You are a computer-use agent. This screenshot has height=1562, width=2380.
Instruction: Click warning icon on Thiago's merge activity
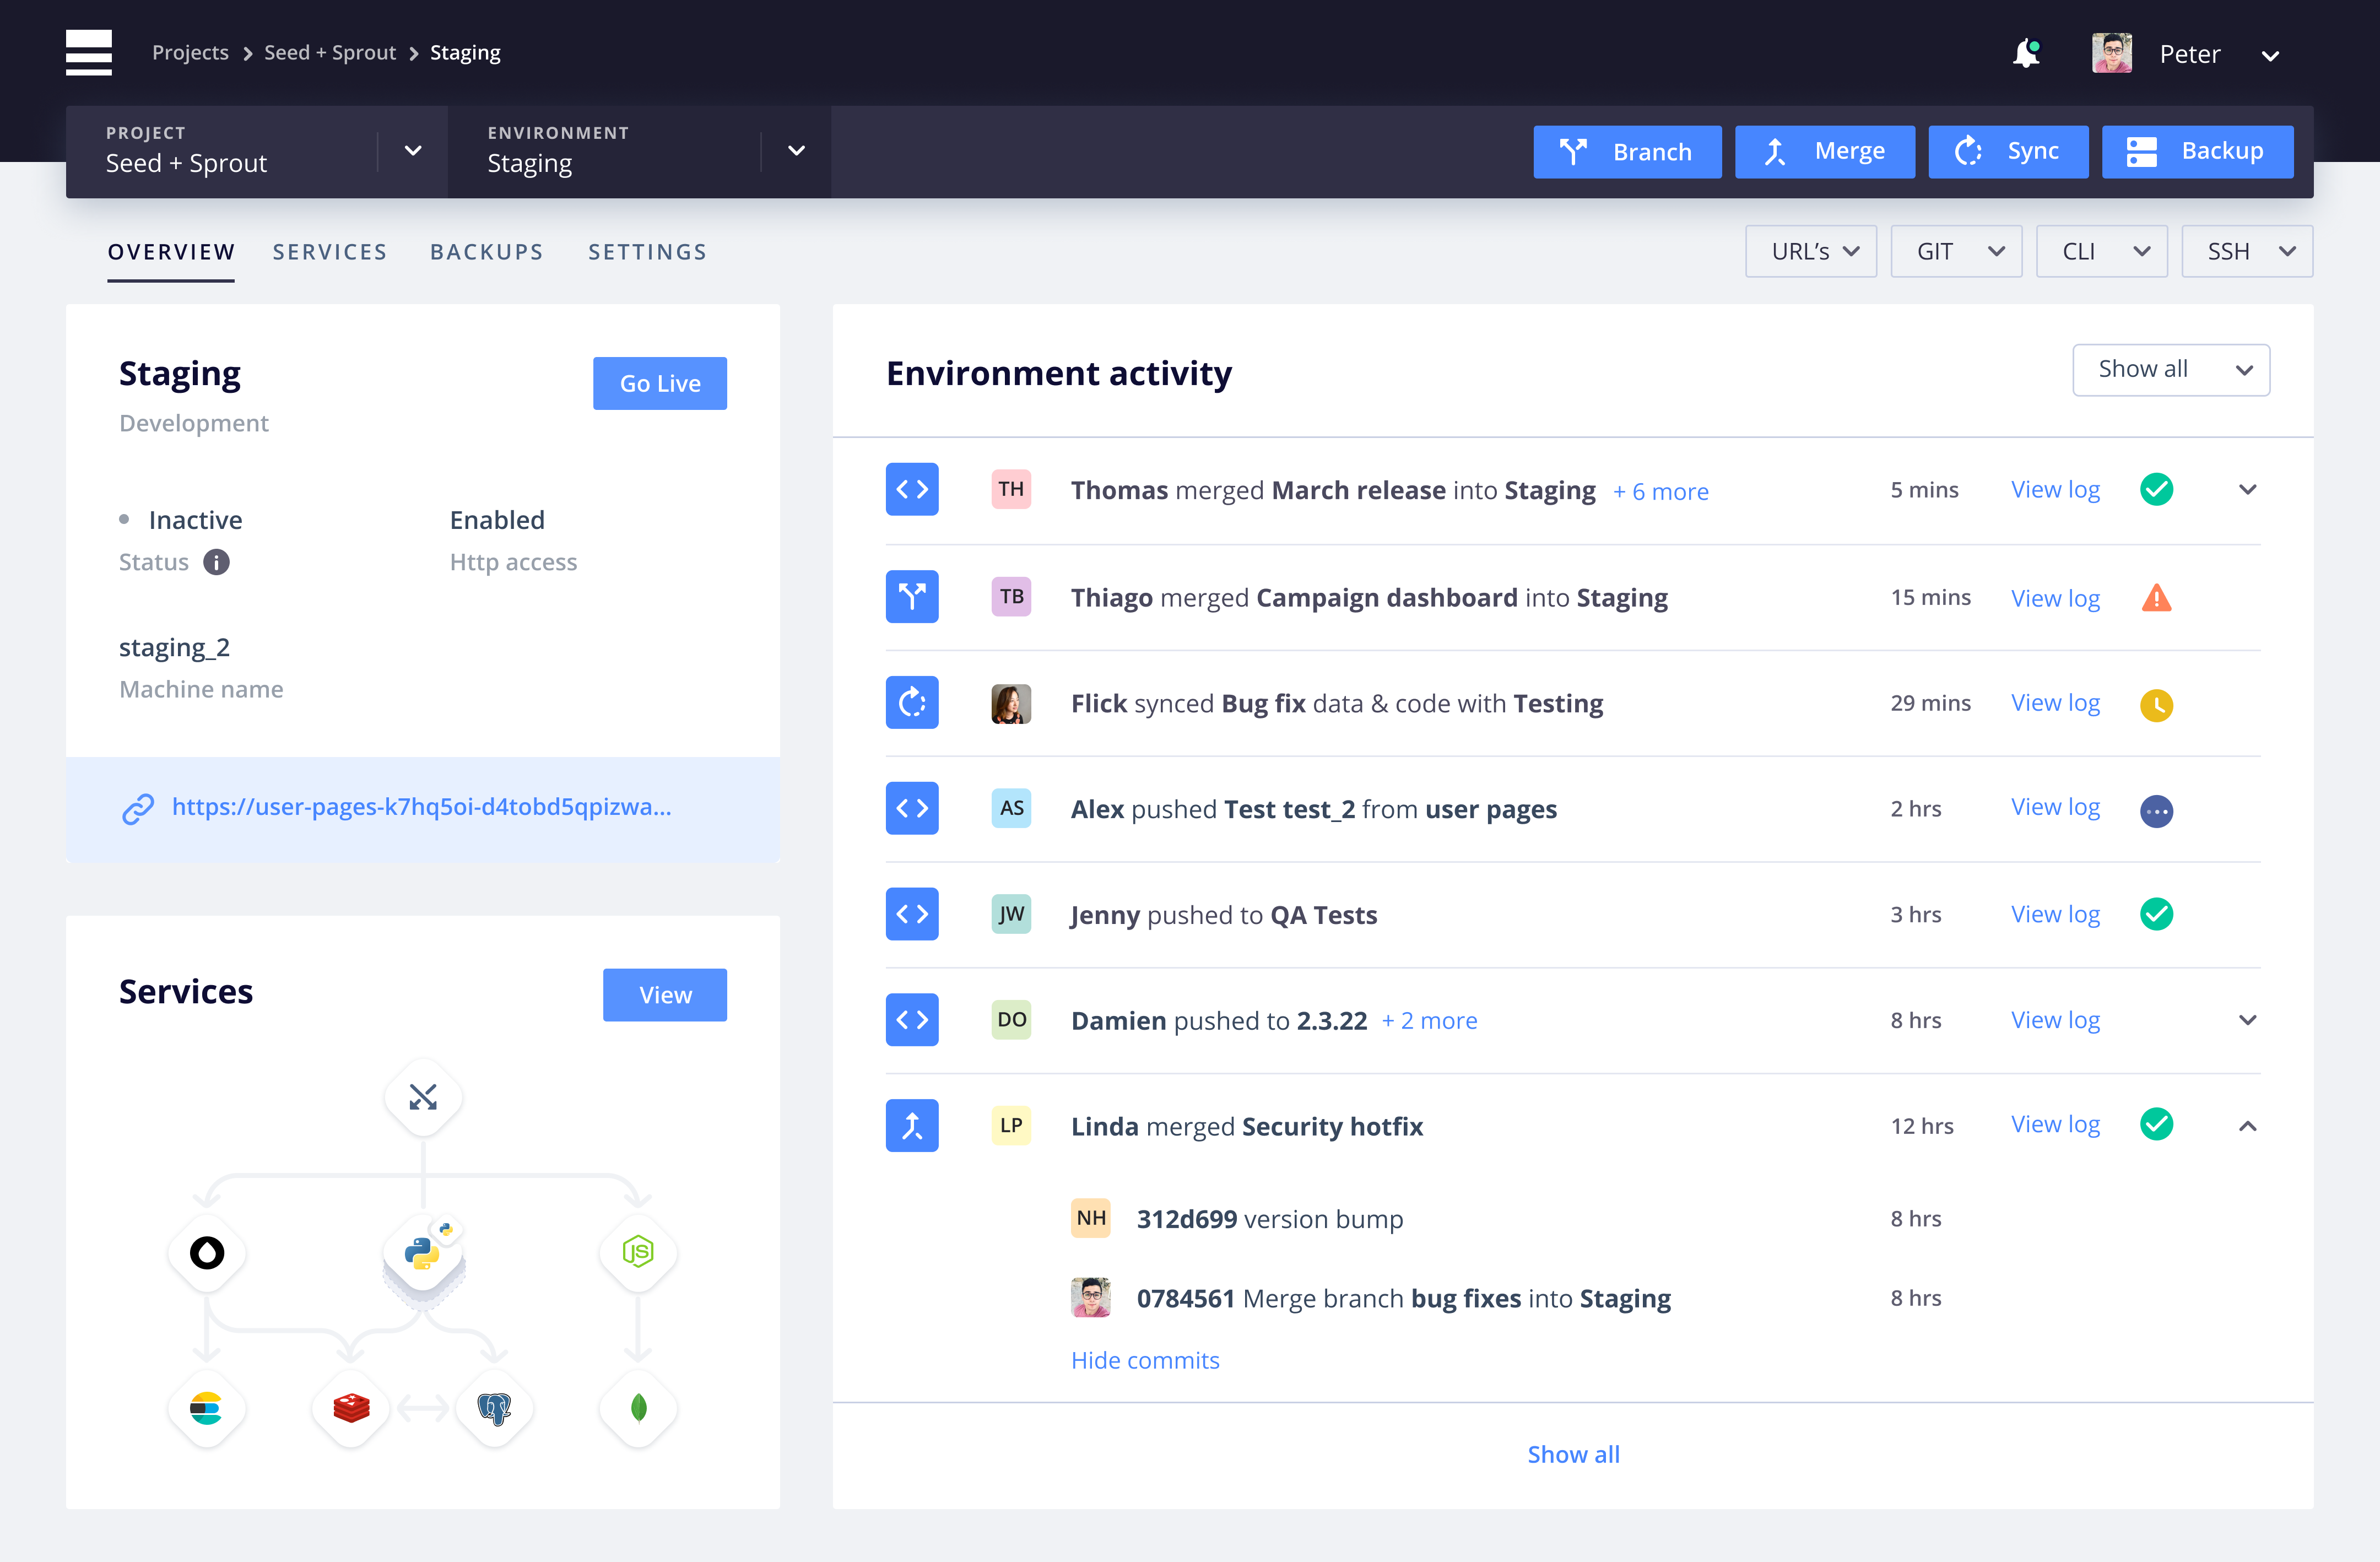(2156, 598)
